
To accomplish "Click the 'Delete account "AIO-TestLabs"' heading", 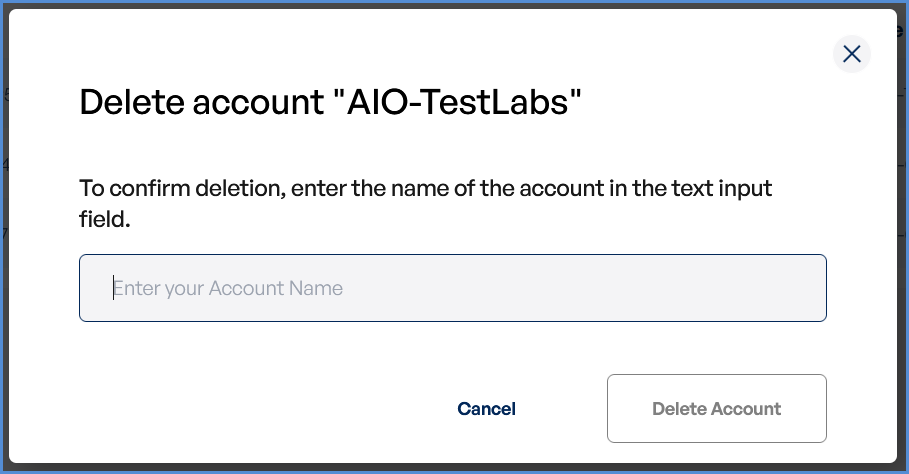I will (x=330, y=103).
